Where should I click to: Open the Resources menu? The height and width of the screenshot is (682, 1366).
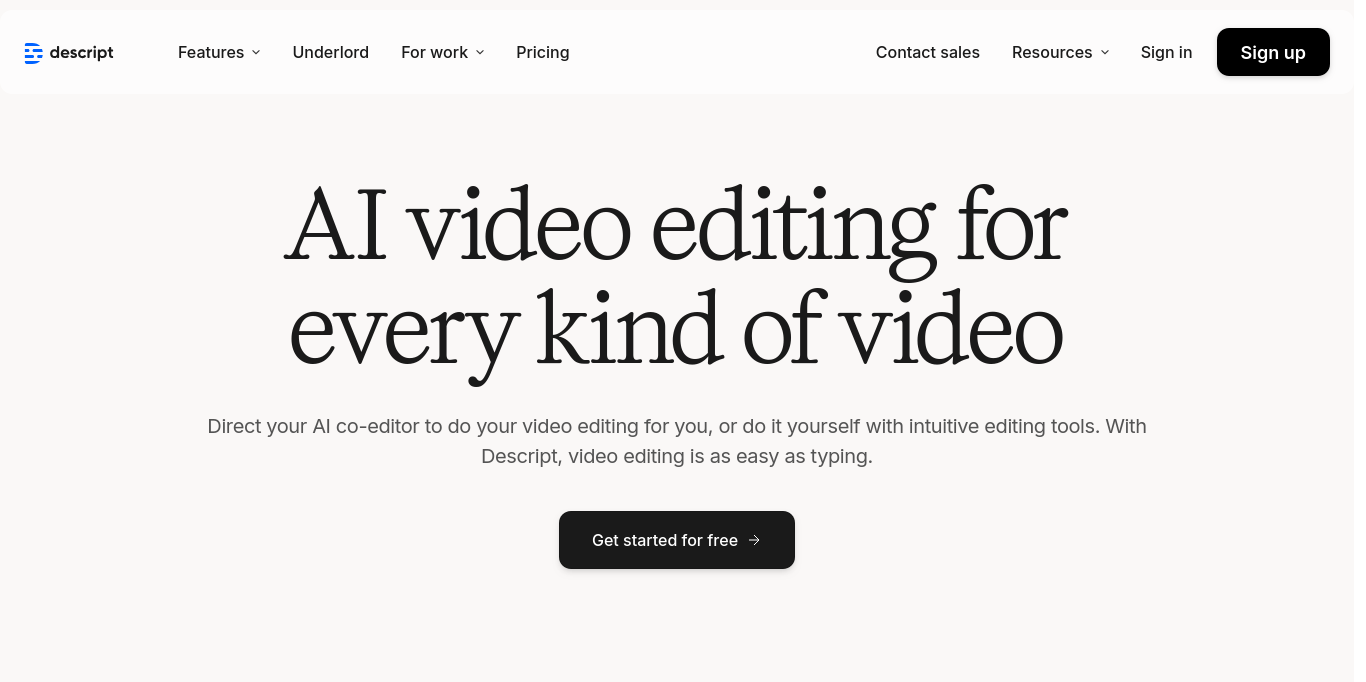1051,53
